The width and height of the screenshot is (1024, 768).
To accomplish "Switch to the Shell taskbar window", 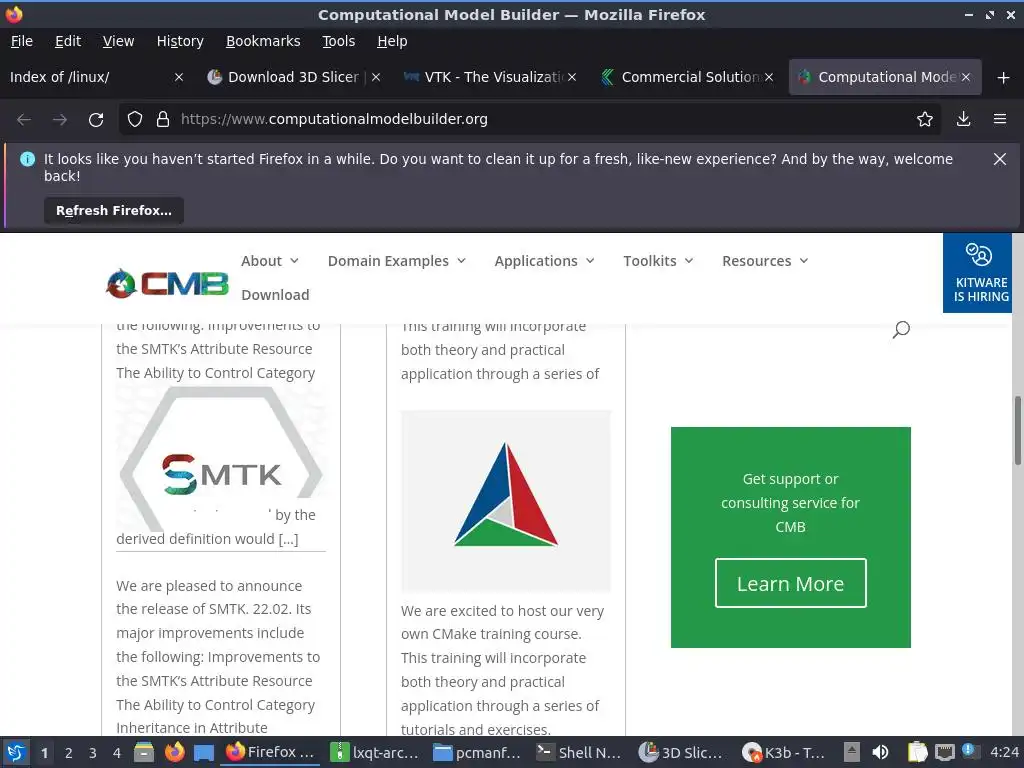I will 580,752.
